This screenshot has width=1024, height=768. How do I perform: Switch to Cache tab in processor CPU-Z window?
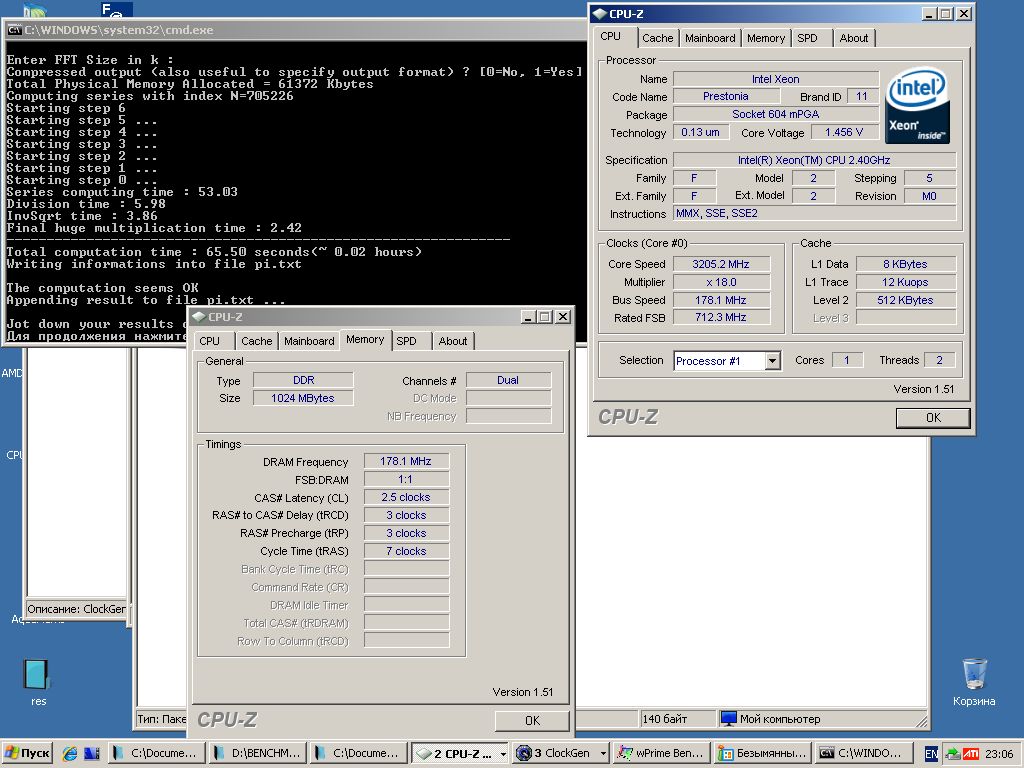[658, 38]
